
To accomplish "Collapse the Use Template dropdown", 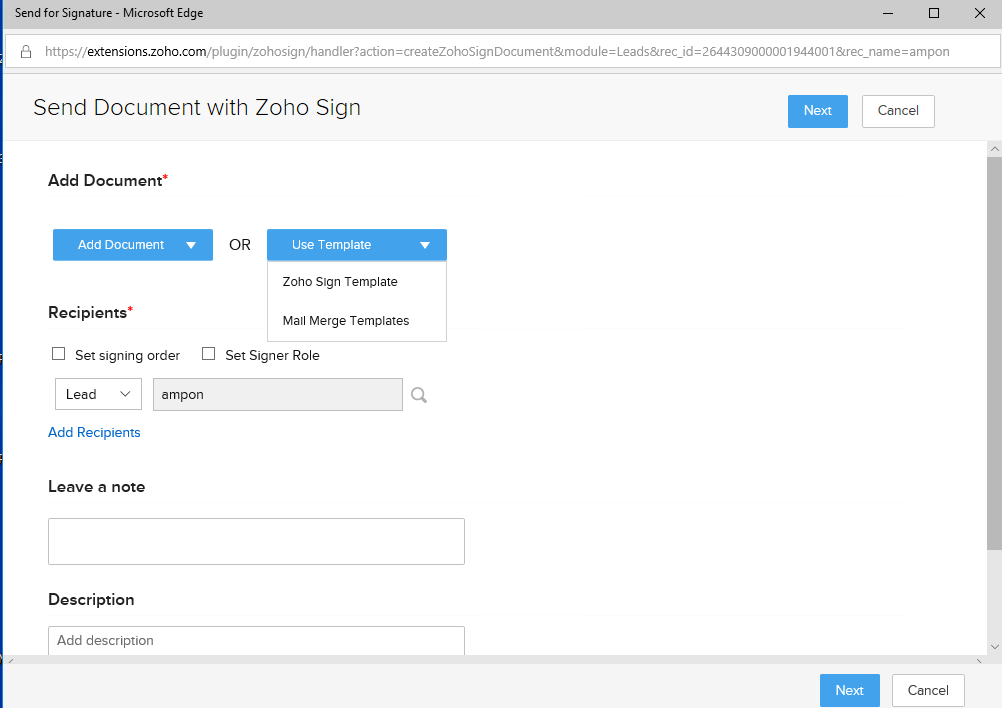I will tap(357, 245).
